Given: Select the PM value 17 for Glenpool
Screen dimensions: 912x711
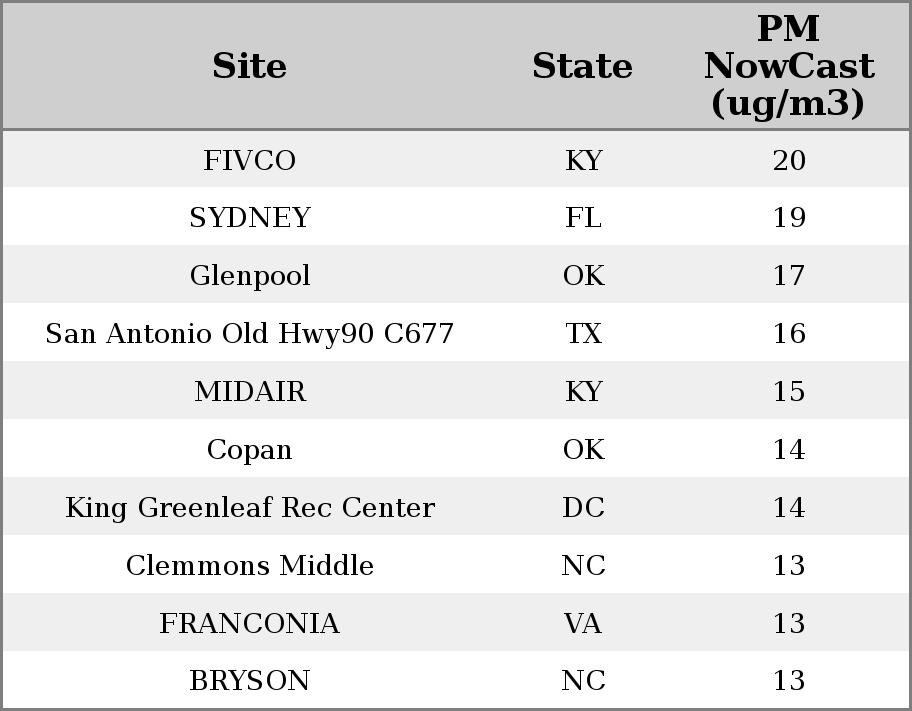Looking at the screenshot, I should coord(789,276).
